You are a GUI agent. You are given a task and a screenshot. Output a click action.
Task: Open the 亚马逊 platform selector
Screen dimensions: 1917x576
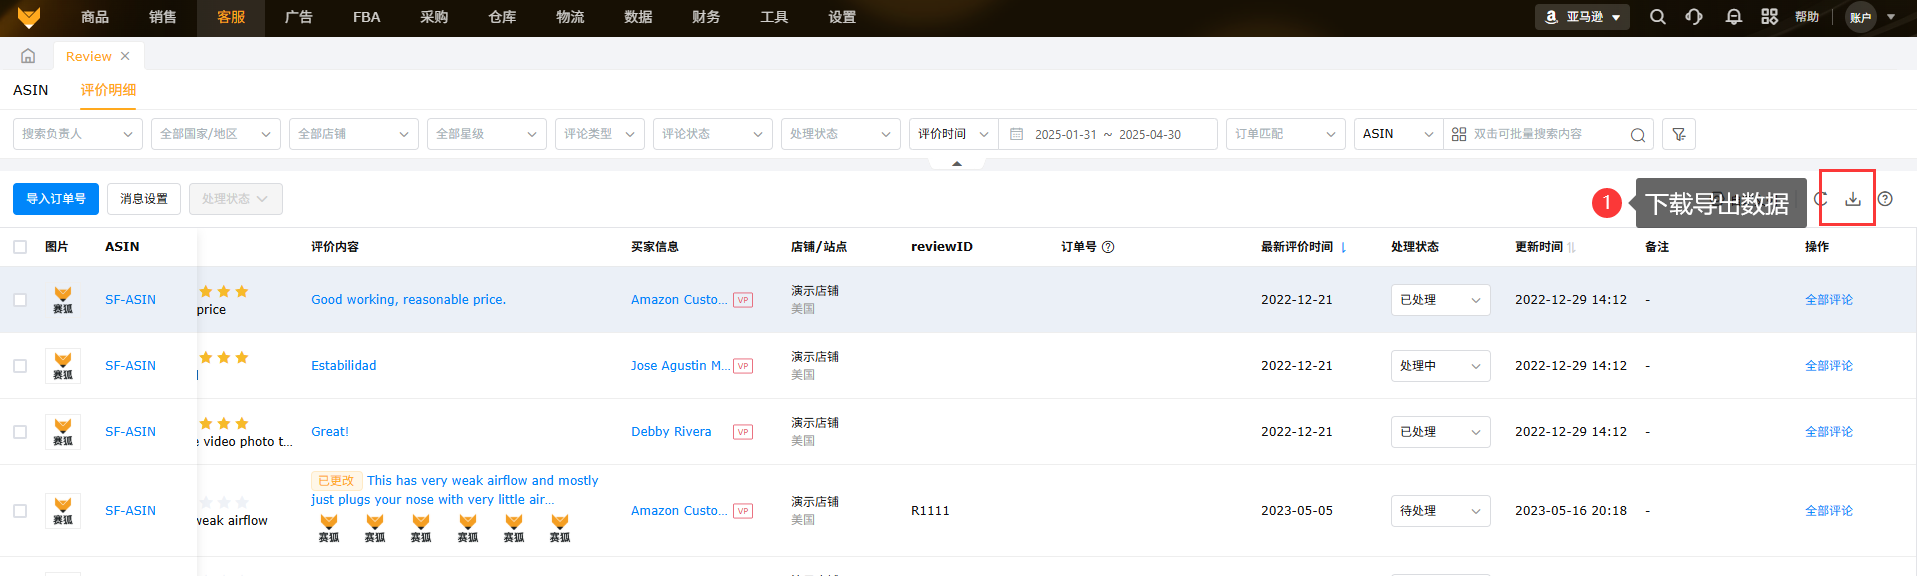tap(1582, 17)
